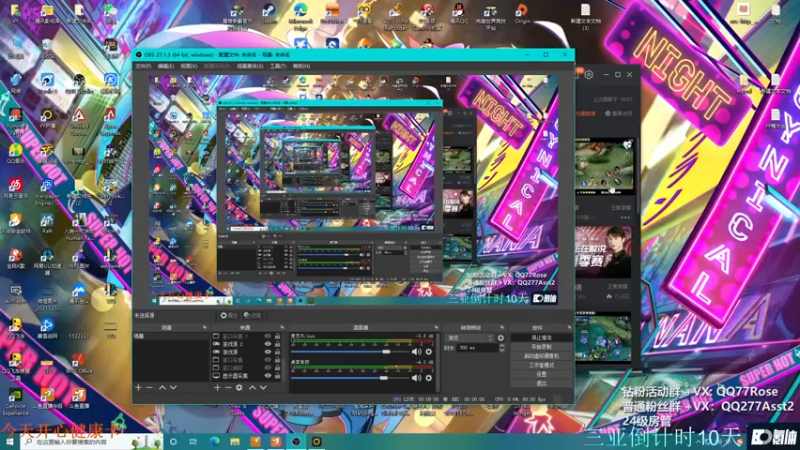Undock the 混音器 (Mixer) panel with its header icon
This screenshot has height=450, width=800.
(436, 328)
